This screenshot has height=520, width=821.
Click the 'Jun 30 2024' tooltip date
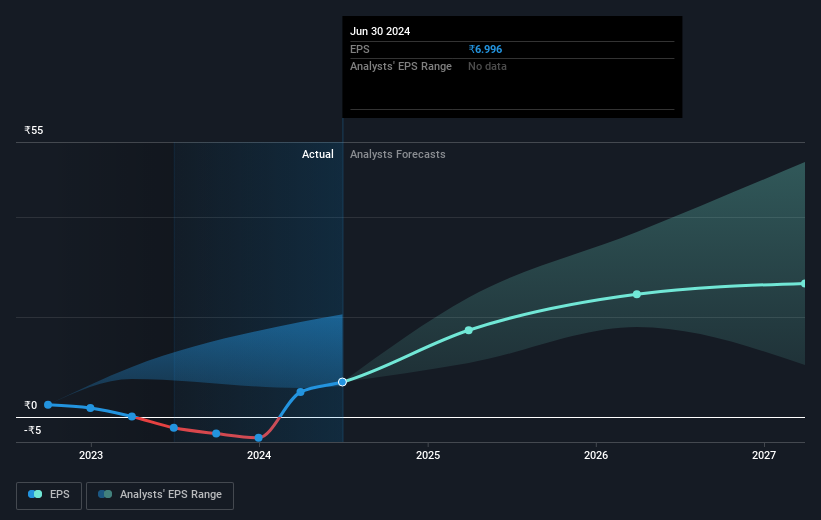380,31
